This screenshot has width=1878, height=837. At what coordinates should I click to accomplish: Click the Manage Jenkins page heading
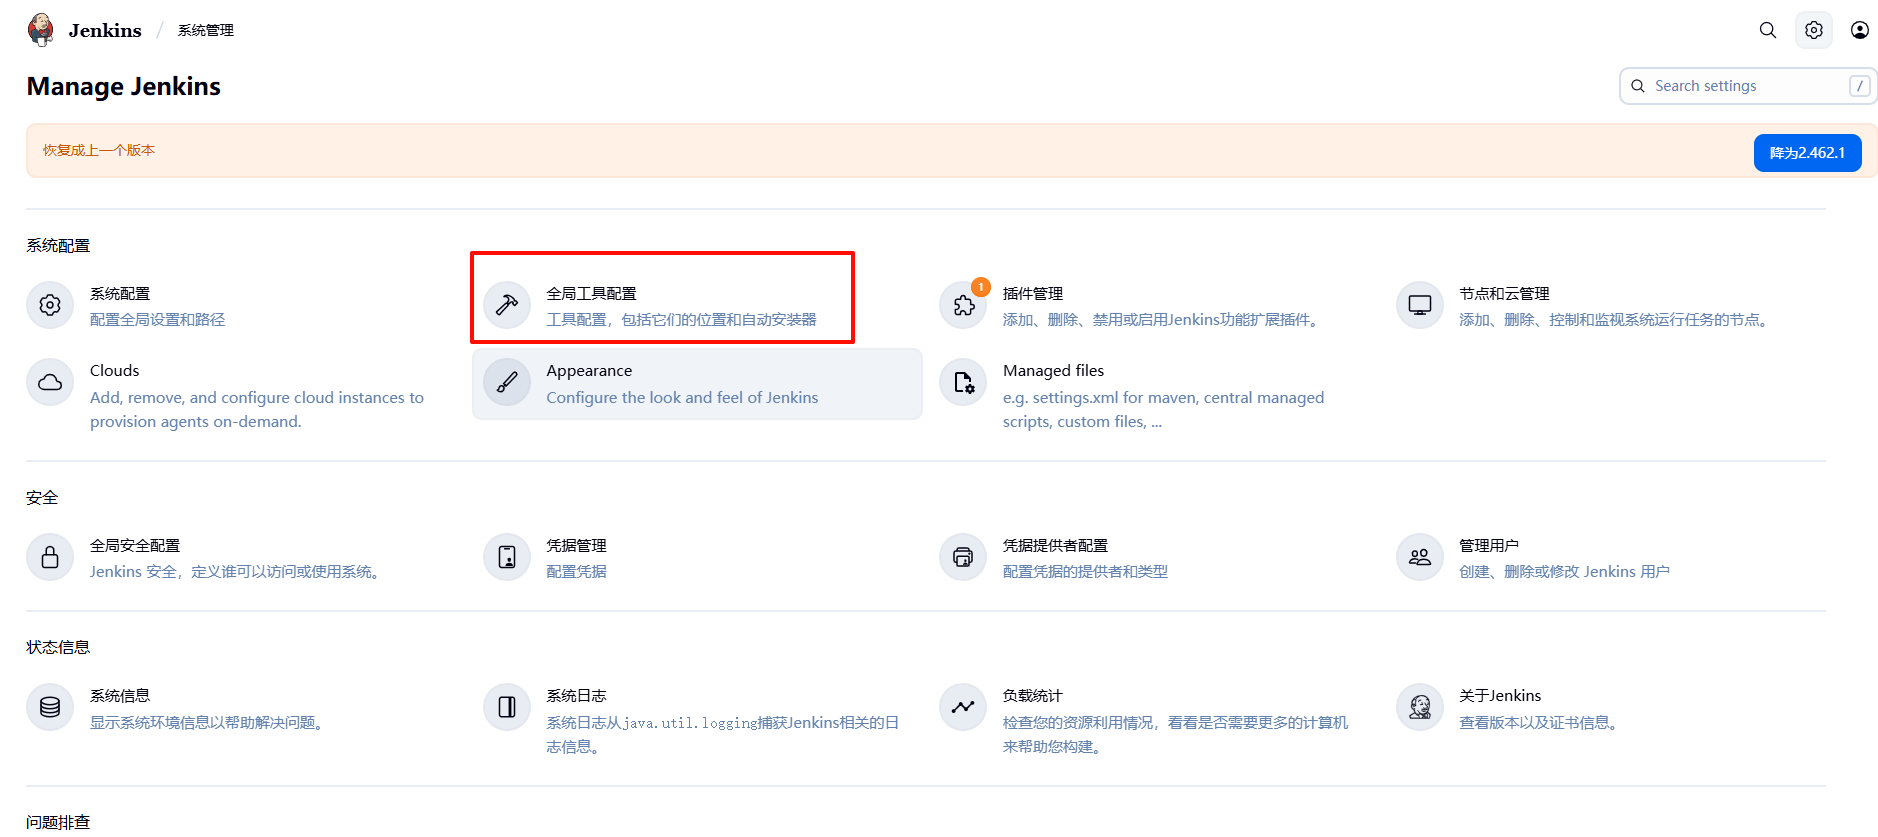124,86
